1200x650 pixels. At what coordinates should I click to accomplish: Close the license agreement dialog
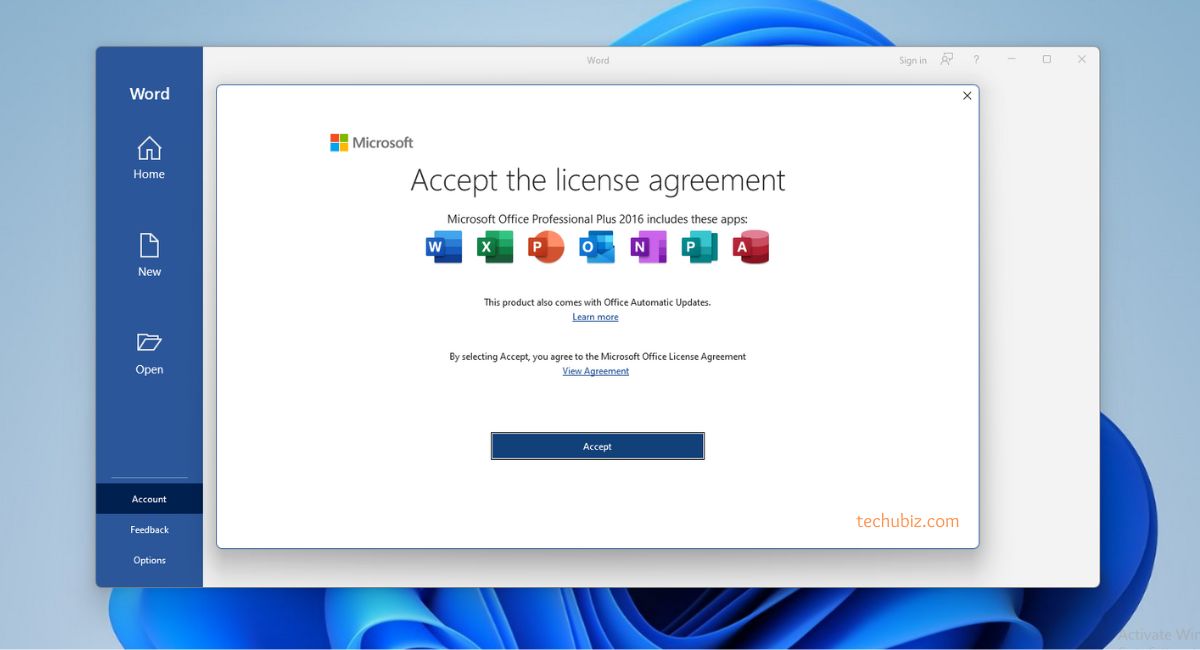pyautogui.click(x=966, y=96)
